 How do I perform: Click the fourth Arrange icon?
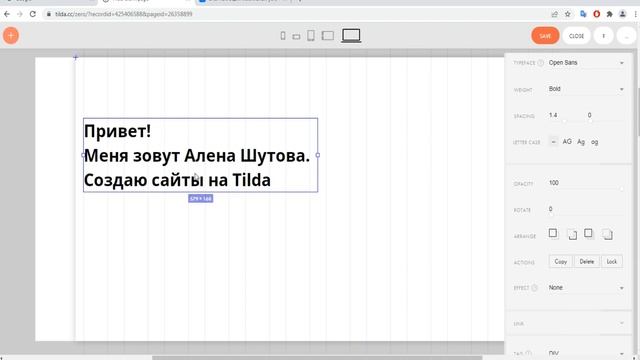(x=607, y=234)
